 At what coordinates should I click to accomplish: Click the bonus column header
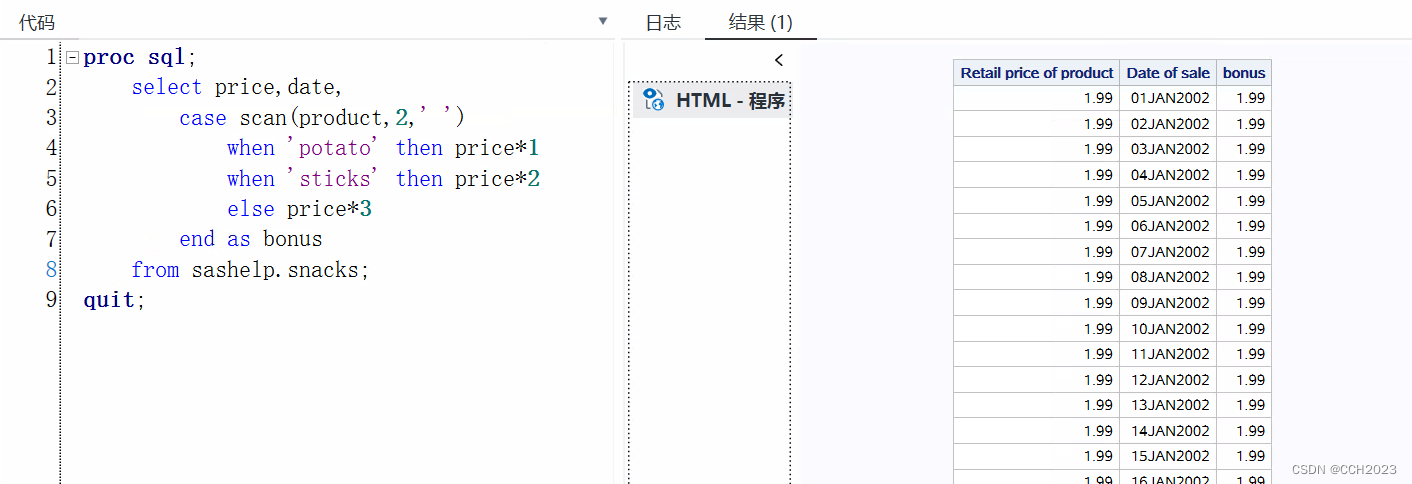point(1244,72)
